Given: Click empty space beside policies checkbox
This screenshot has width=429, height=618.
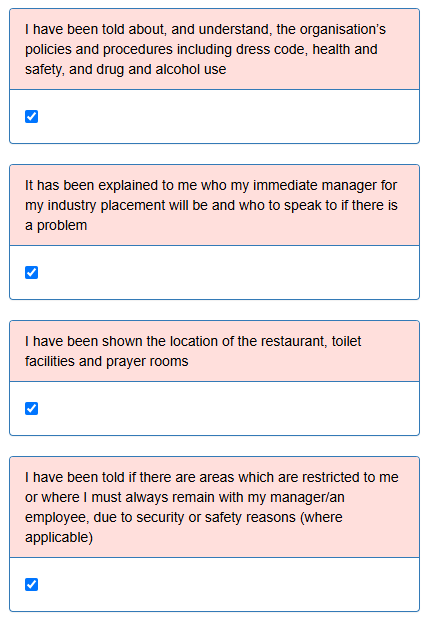Looking at the screenshot, I should 229,117.
